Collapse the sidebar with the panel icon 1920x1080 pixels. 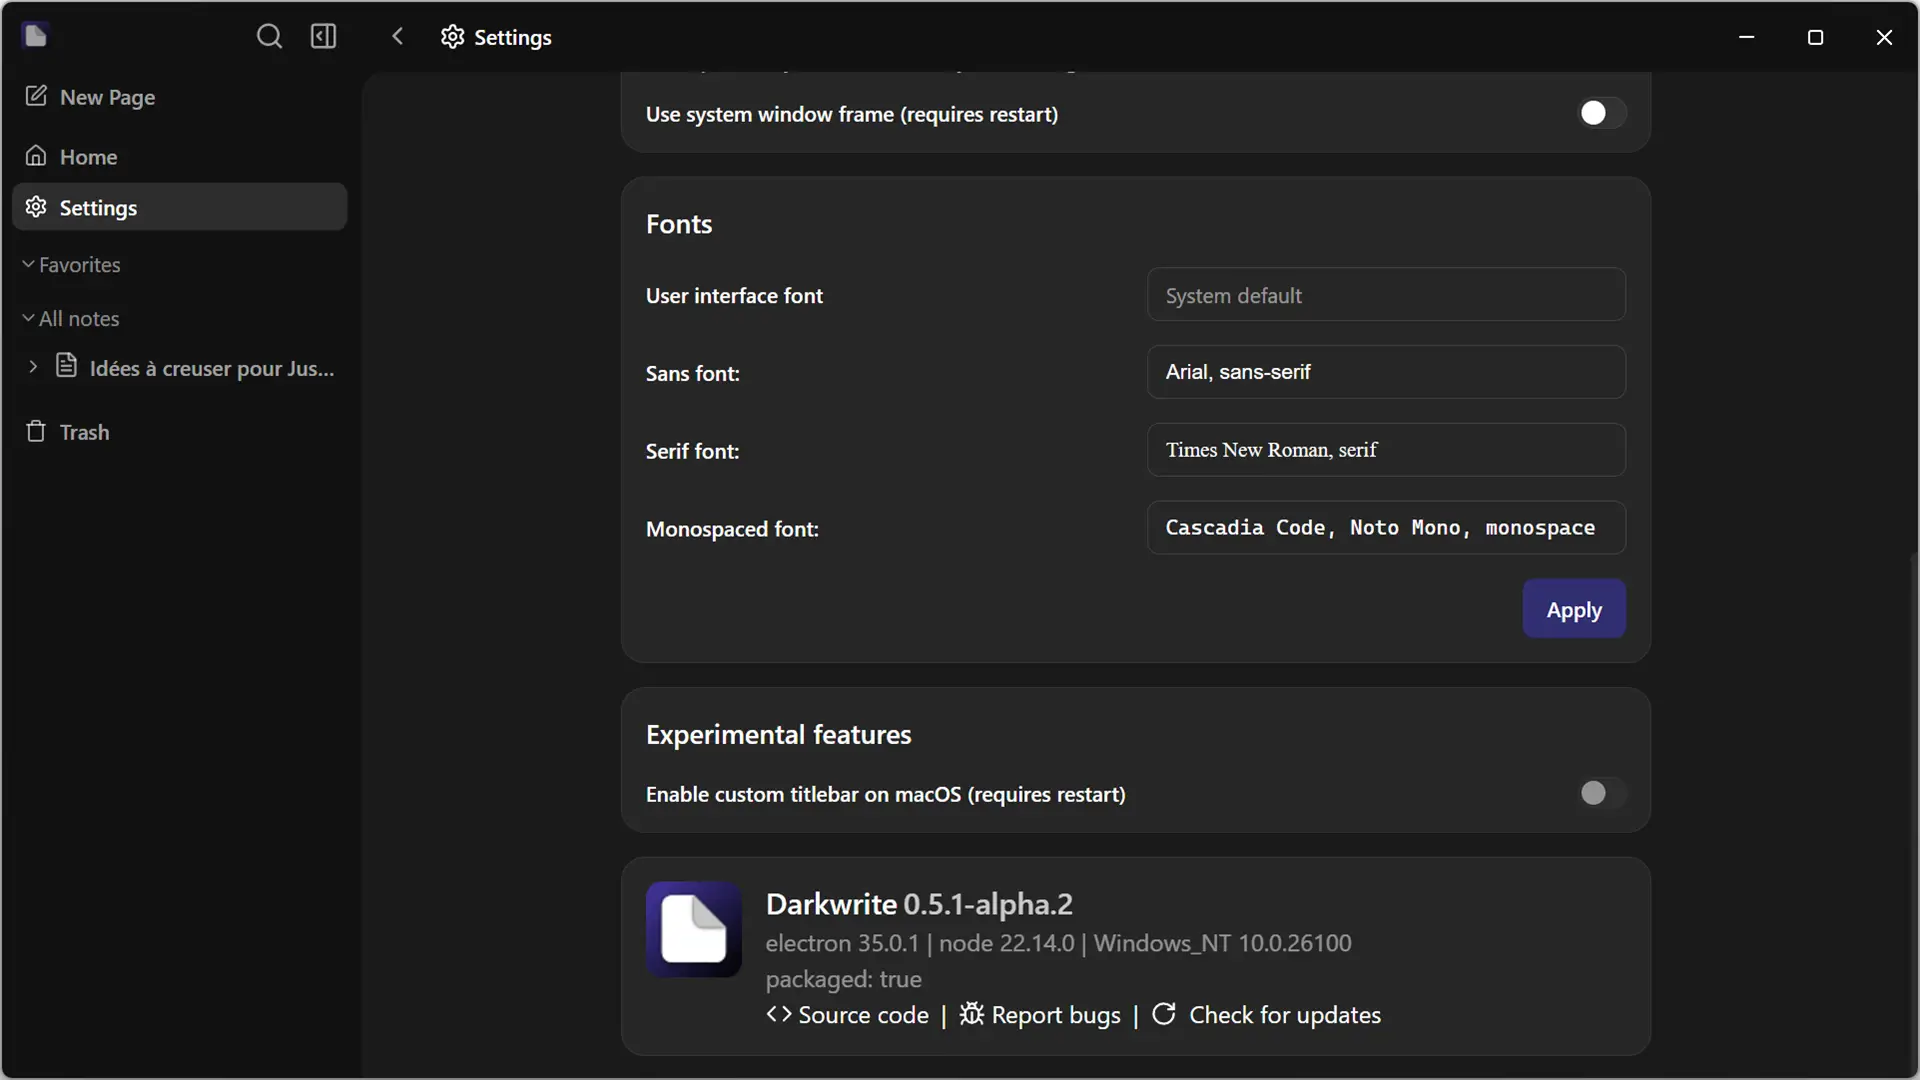tap(324, 37)
